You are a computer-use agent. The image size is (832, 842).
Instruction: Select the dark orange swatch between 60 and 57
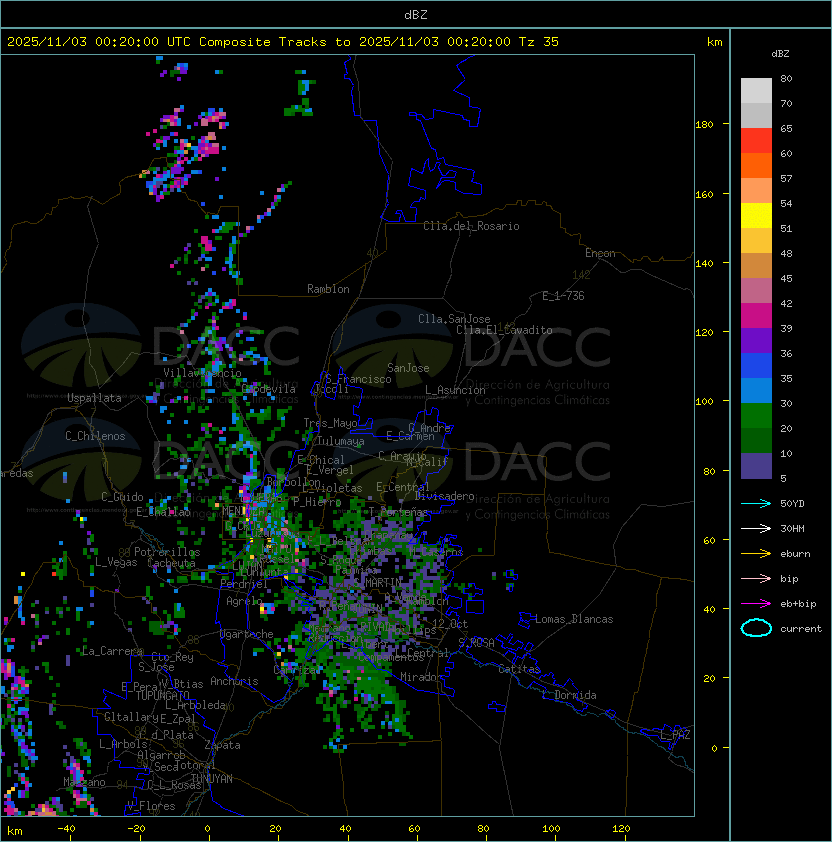[x=756, y=165]
